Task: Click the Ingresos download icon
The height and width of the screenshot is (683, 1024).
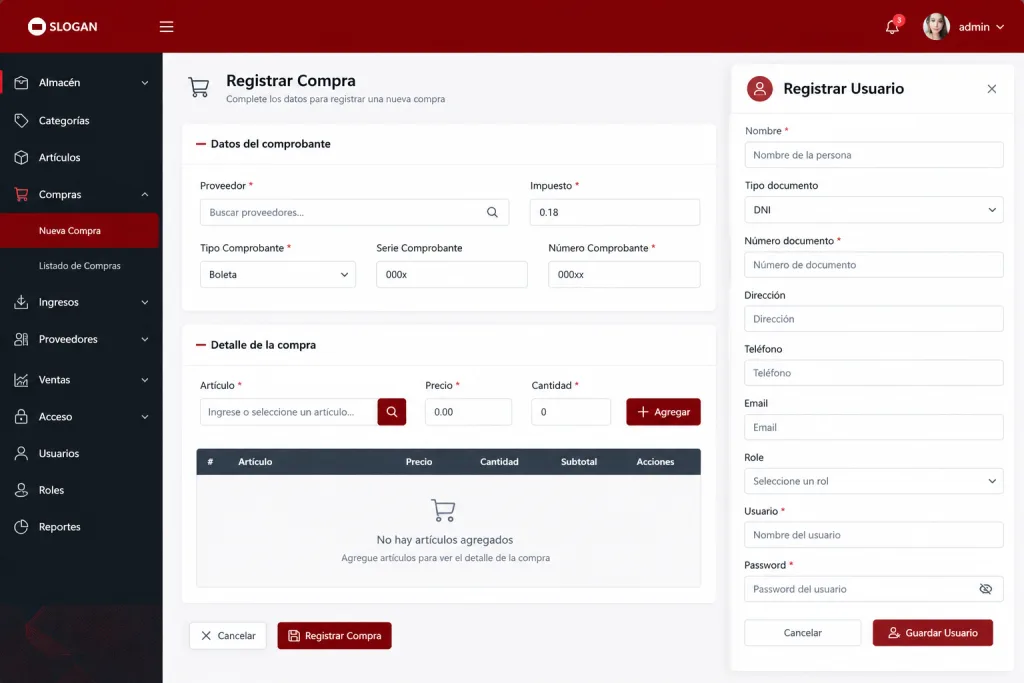Action: tap(22, 302)
